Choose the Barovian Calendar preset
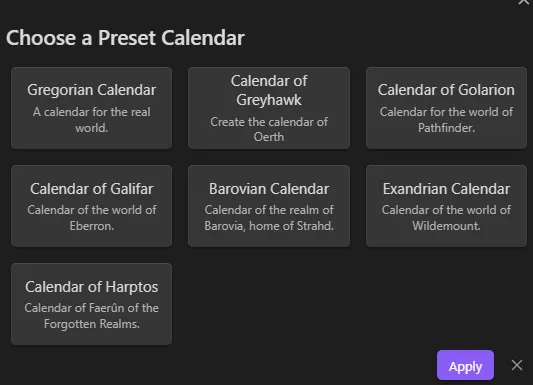This screenshot has width=533, height=385. (x=269, y=206)
